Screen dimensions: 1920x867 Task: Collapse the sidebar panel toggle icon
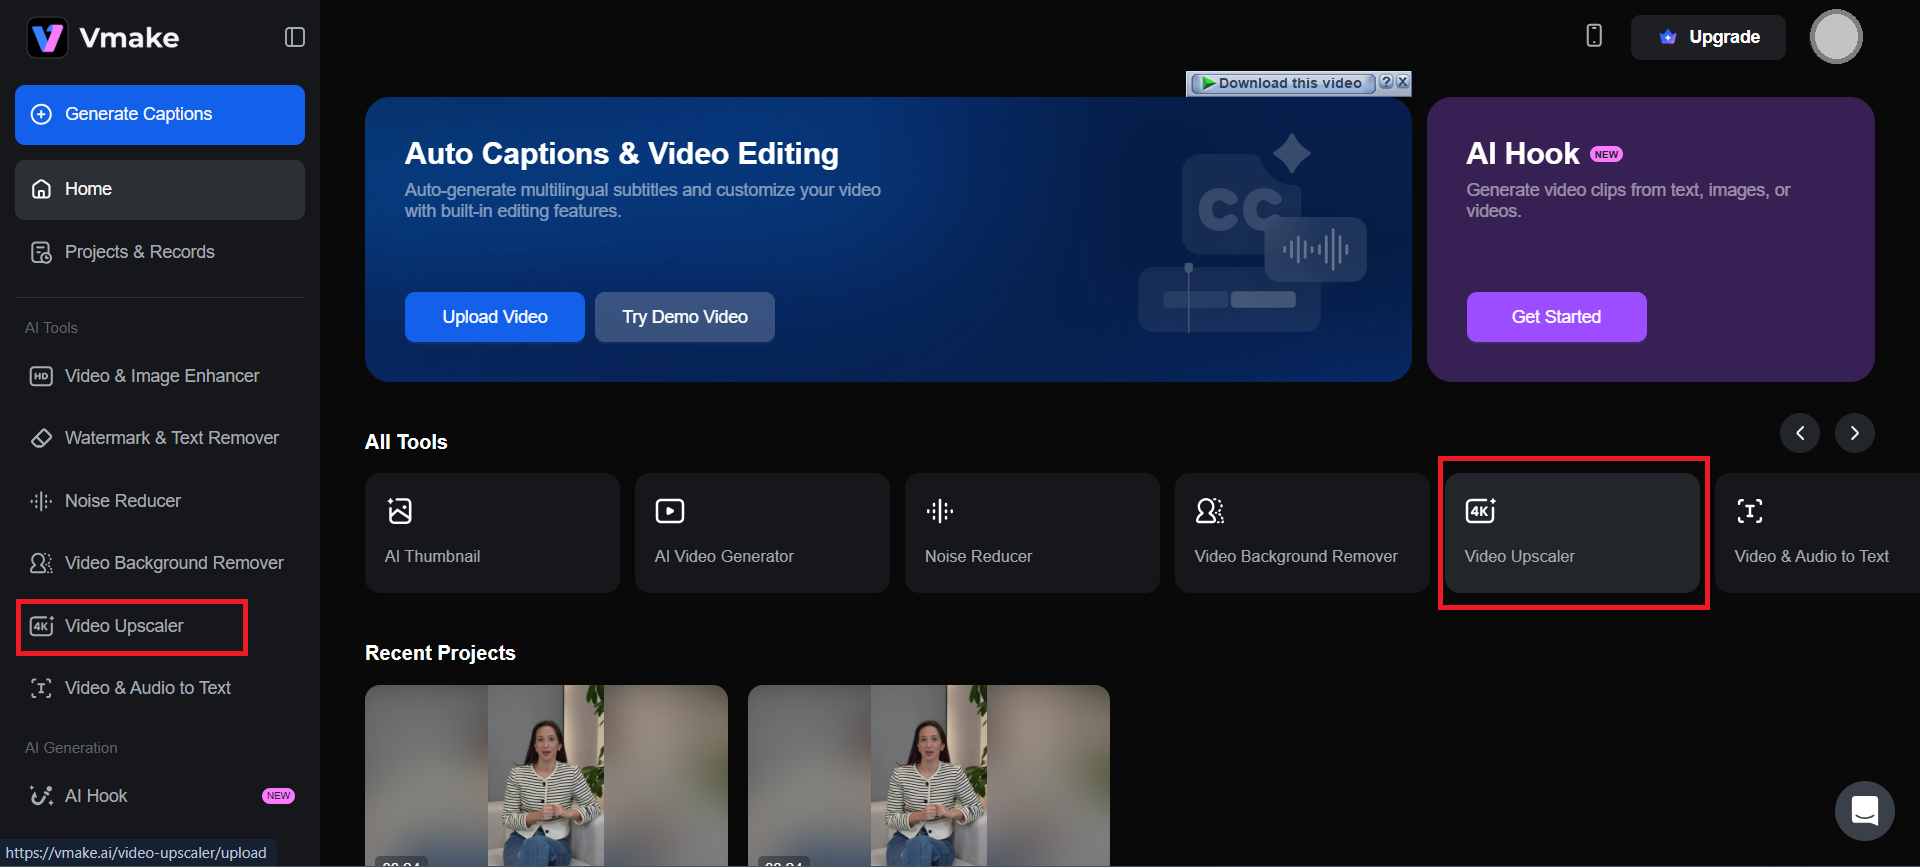coord(294,37)
